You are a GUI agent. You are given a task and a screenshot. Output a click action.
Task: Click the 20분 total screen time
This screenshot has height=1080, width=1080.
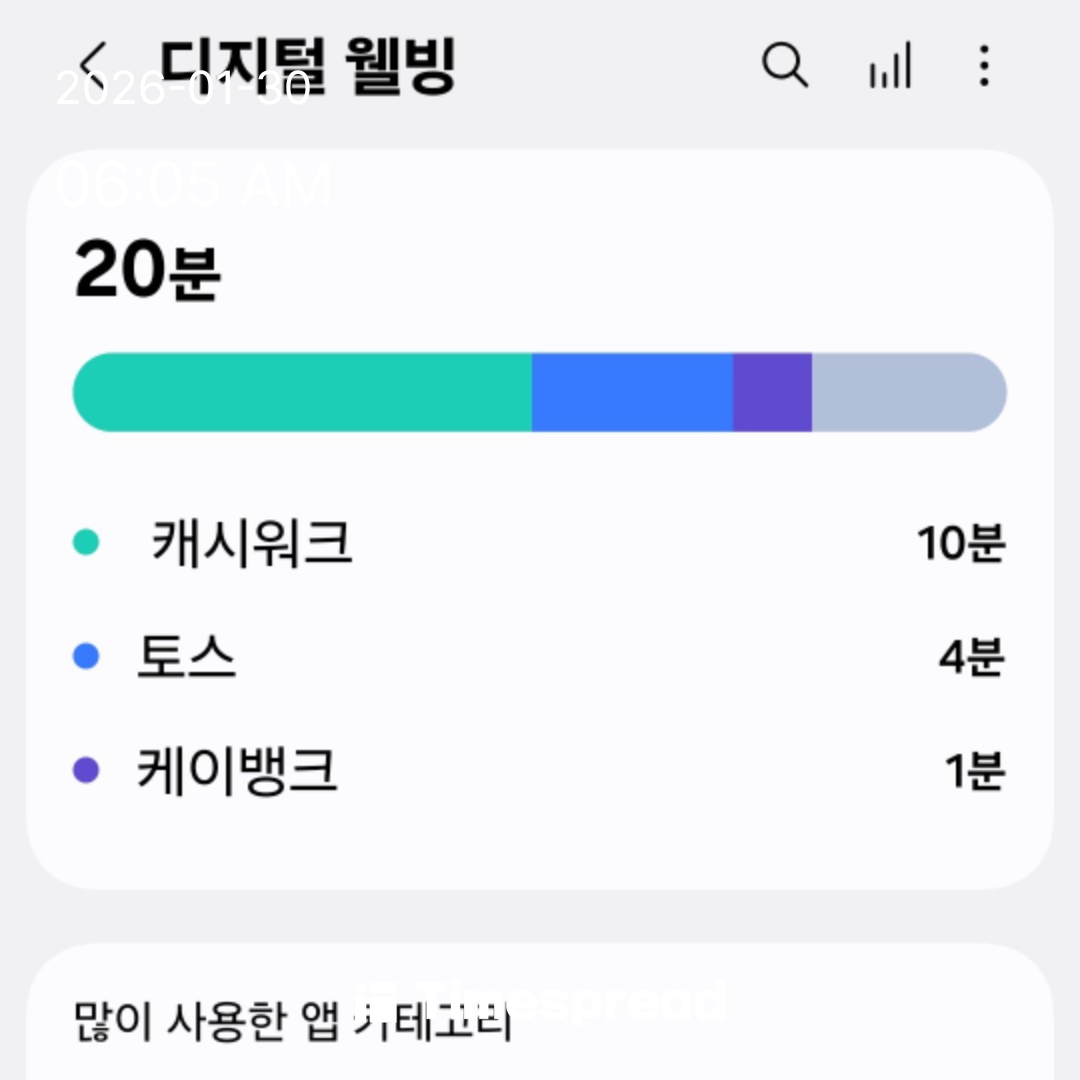(148, 272)
